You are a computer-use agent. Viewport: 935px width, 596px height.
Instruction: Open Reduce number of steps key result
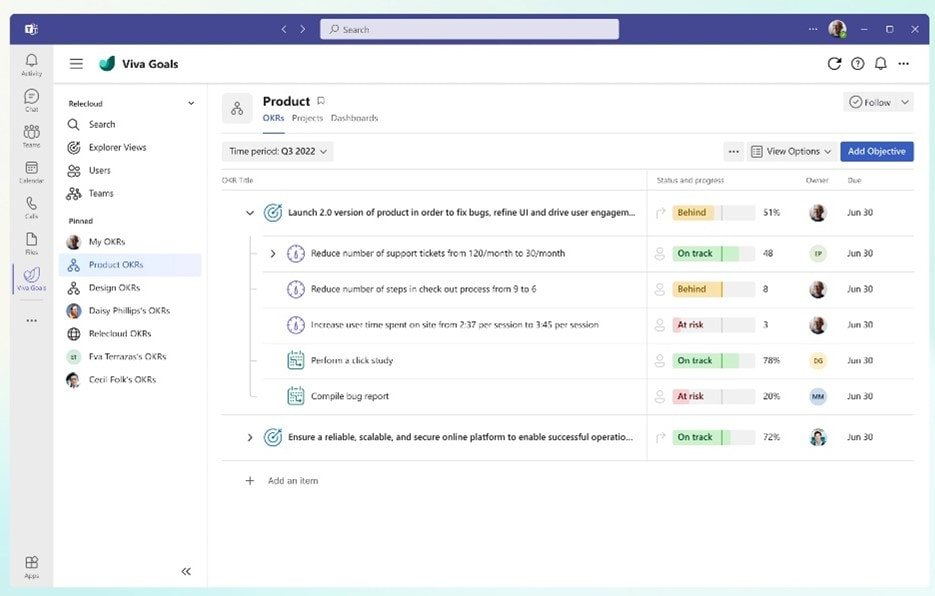click(423, 289)
